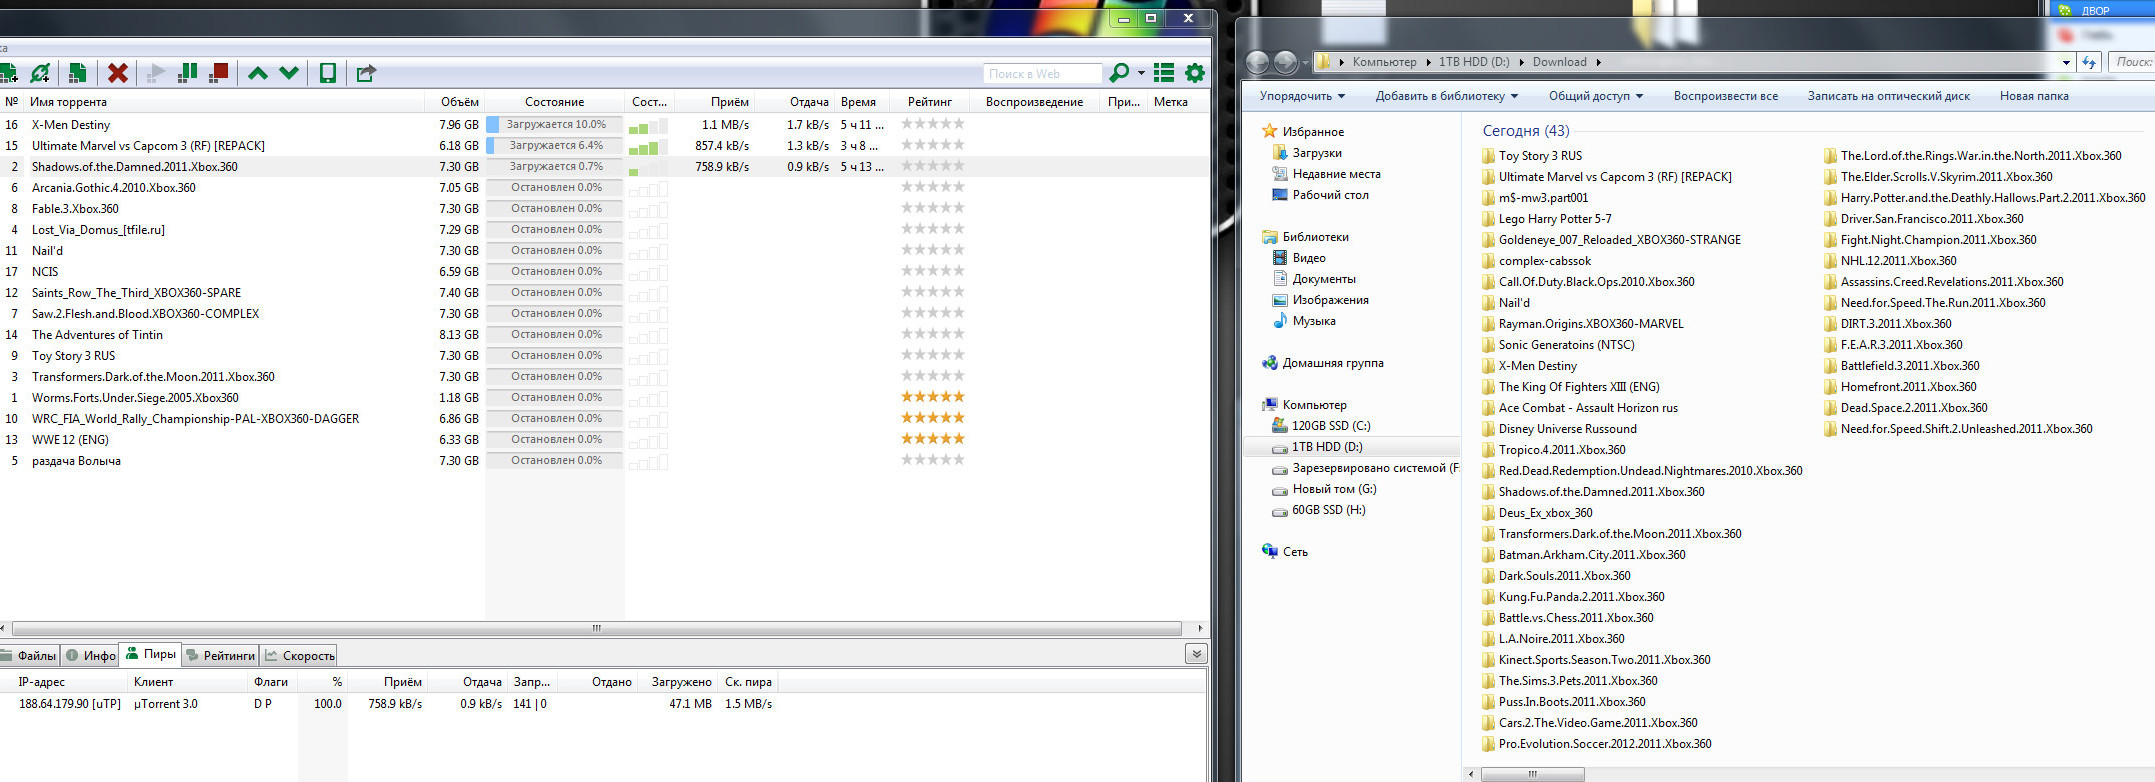Open uTorrent settings via the gear icon

pos(1194,73)
